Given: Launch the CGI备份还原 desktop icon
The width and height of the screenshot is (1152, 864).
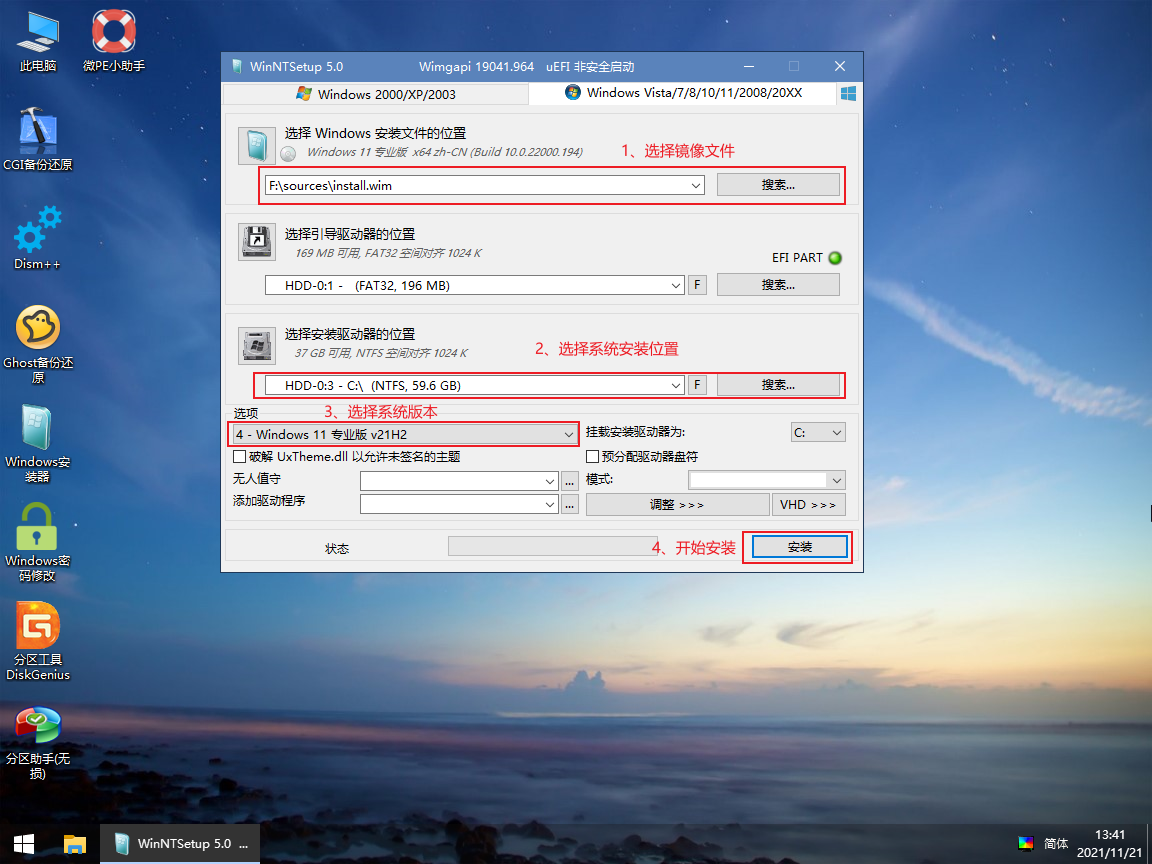Looking at the screenshot, I should (38, 140).
